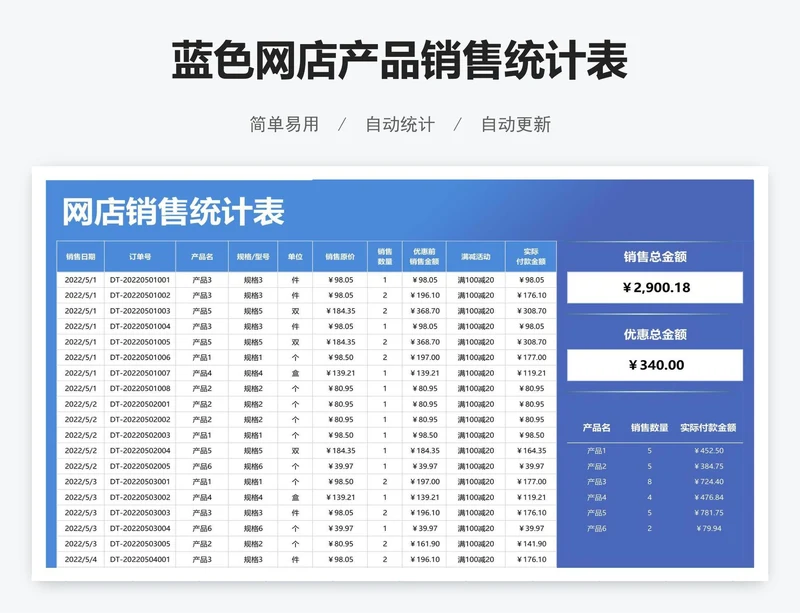Select the subtitle text 简单易用
This screenshot has width=800, height=613.
tap(284, 124)
